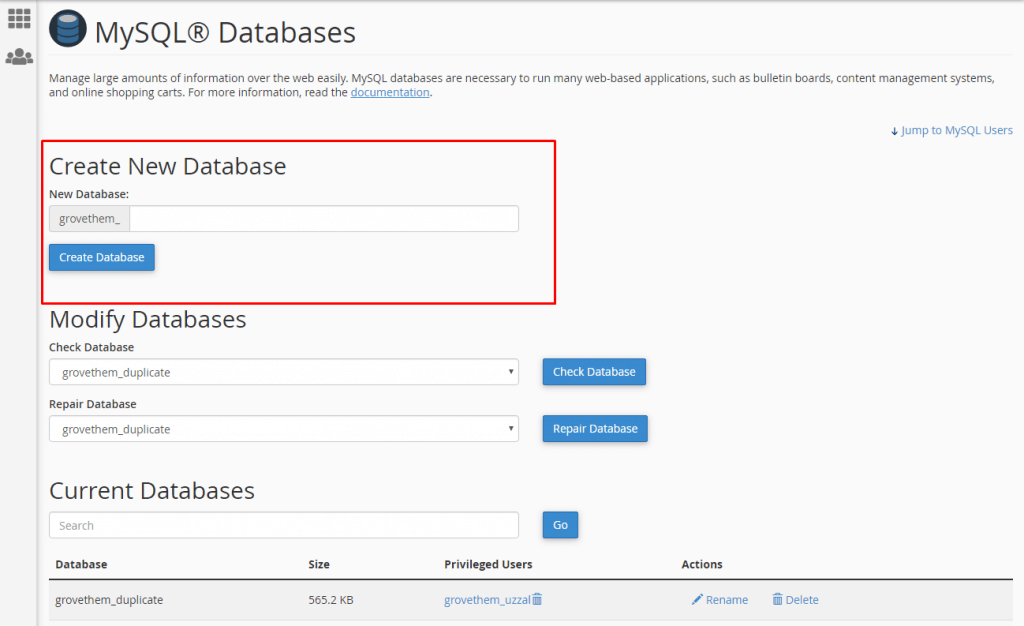Click the Actions column header

[702, 564]
